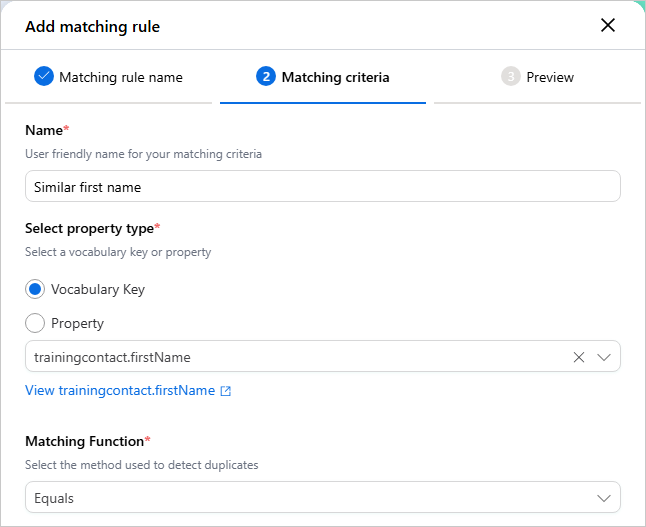Clear the trainingcontact.firstName selection

click(x=579, y=357)
